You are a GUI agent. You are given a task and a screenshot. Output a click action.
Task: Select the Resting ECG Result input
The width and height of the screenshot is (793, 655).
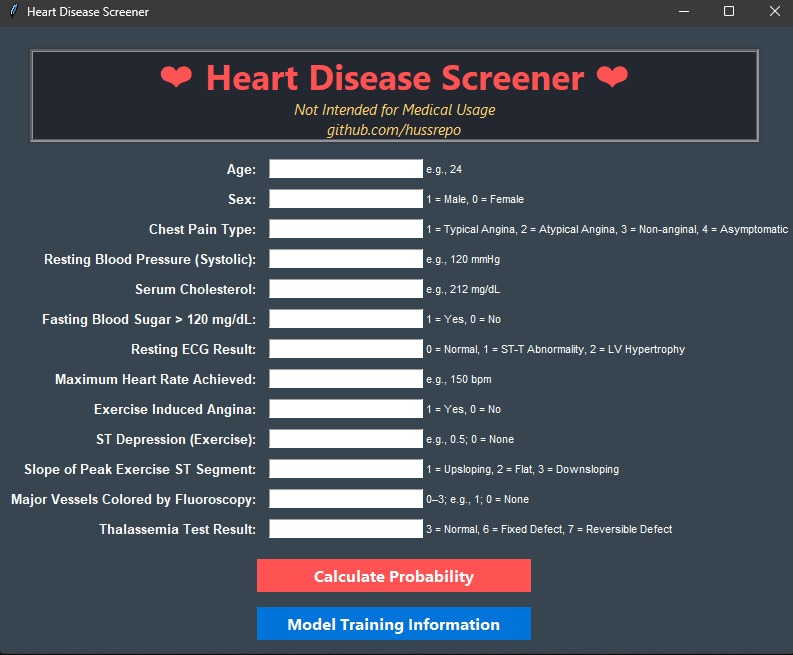tap(346, 349)
